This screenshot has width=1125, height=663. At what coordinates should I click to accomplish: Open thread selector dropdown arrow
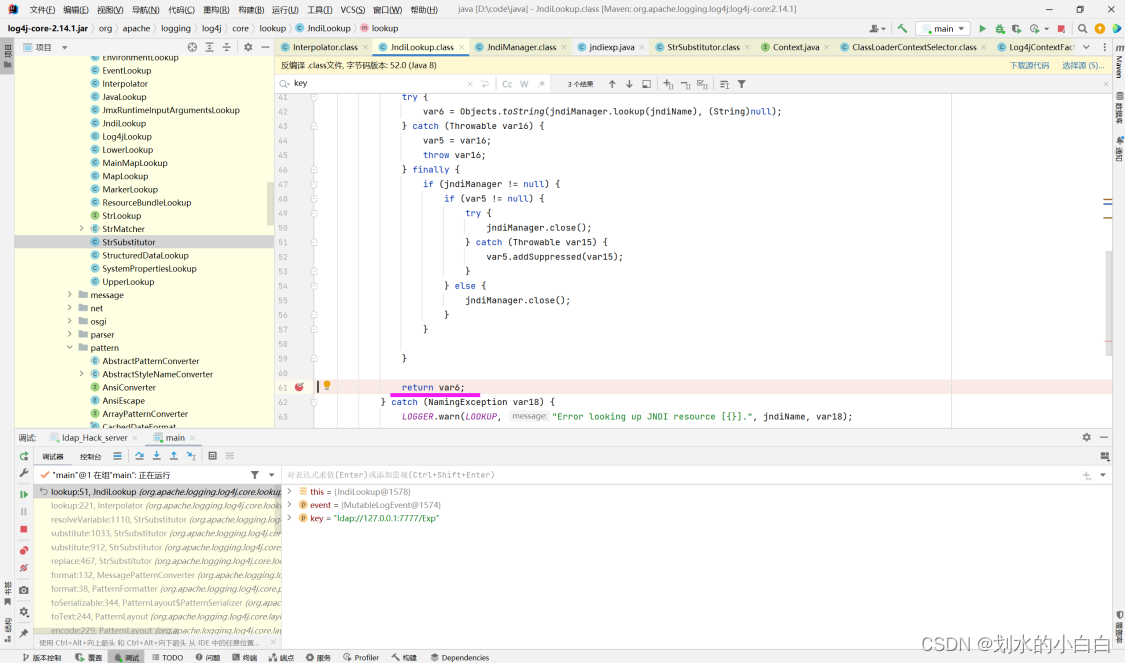pos(271,475)
